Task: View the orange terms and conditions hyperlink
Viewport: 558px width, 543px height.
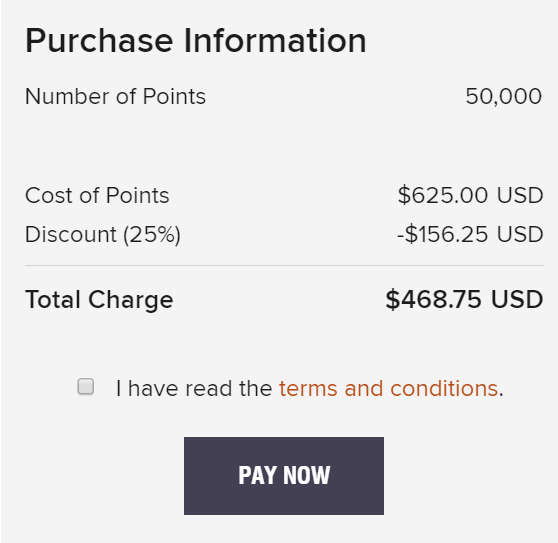Action: pyautogui.click(x=388, y=388)
